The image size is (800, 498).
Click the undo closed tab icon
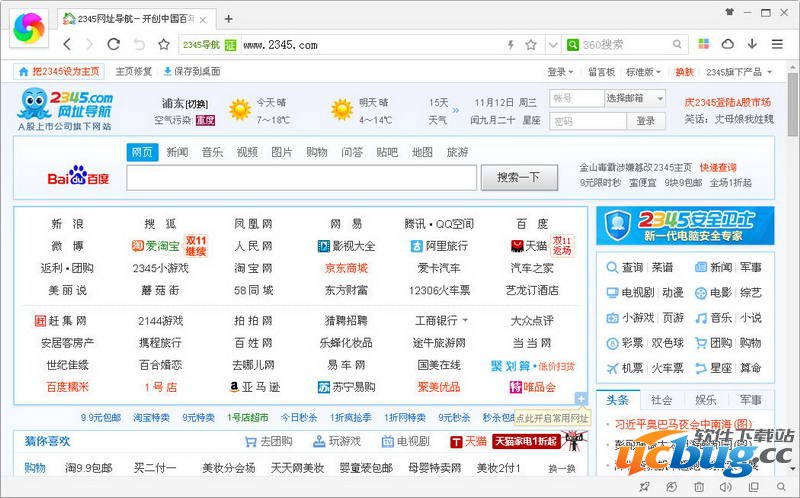point(139,44)
